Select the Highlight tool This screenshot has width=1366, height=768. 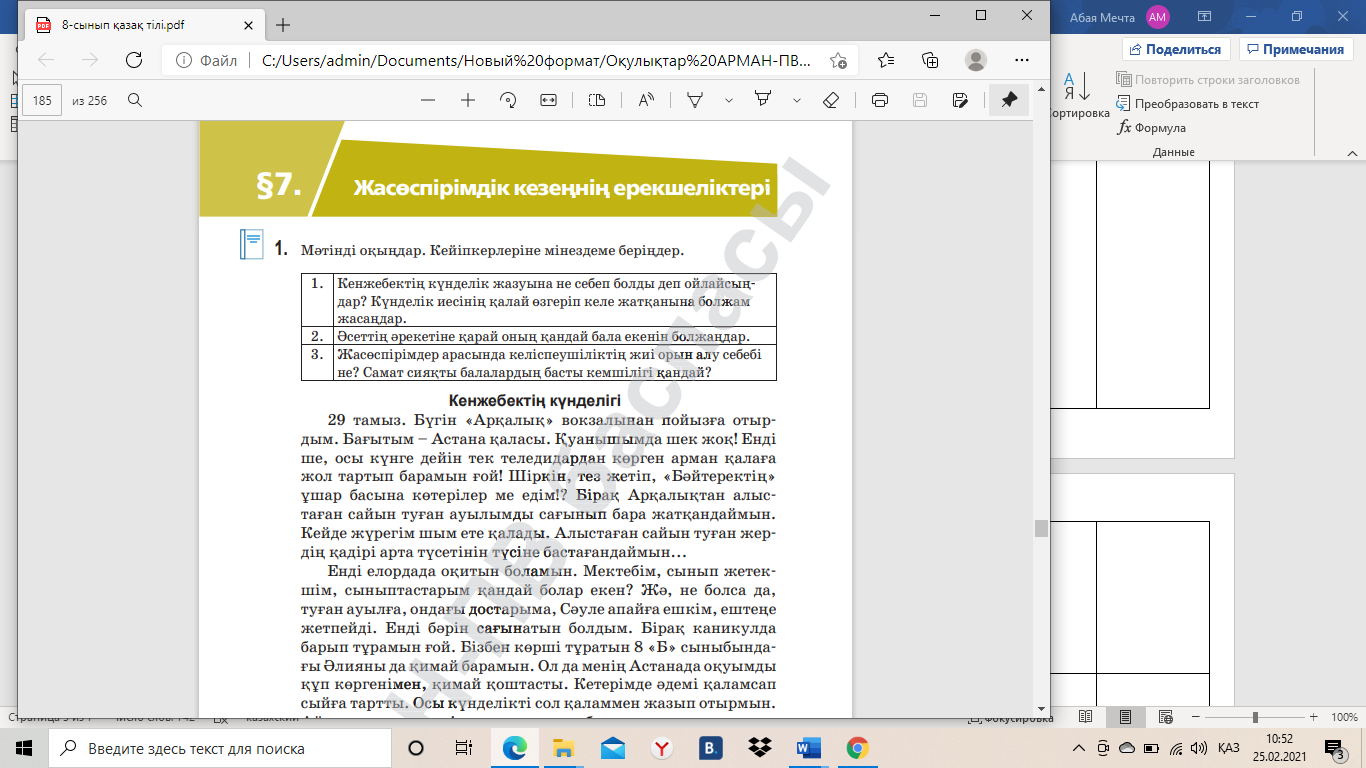coord(764,100)
